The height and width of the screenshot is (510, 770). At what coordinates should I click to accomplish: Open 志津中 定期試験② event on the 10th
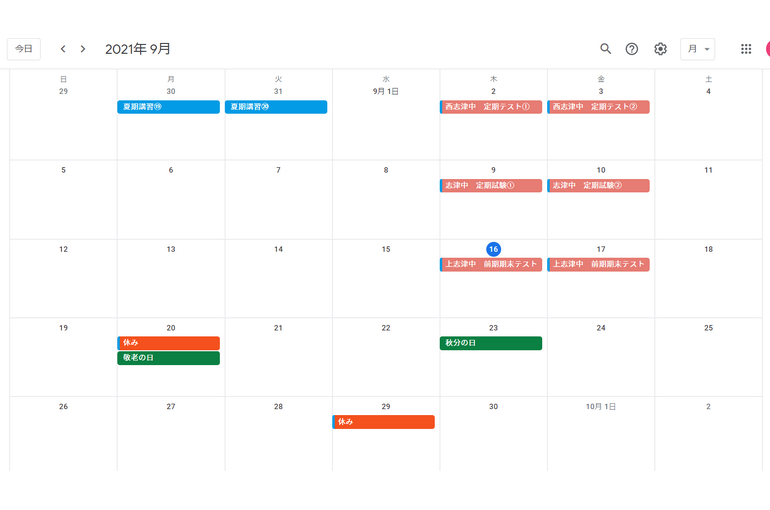click(598, 186)
